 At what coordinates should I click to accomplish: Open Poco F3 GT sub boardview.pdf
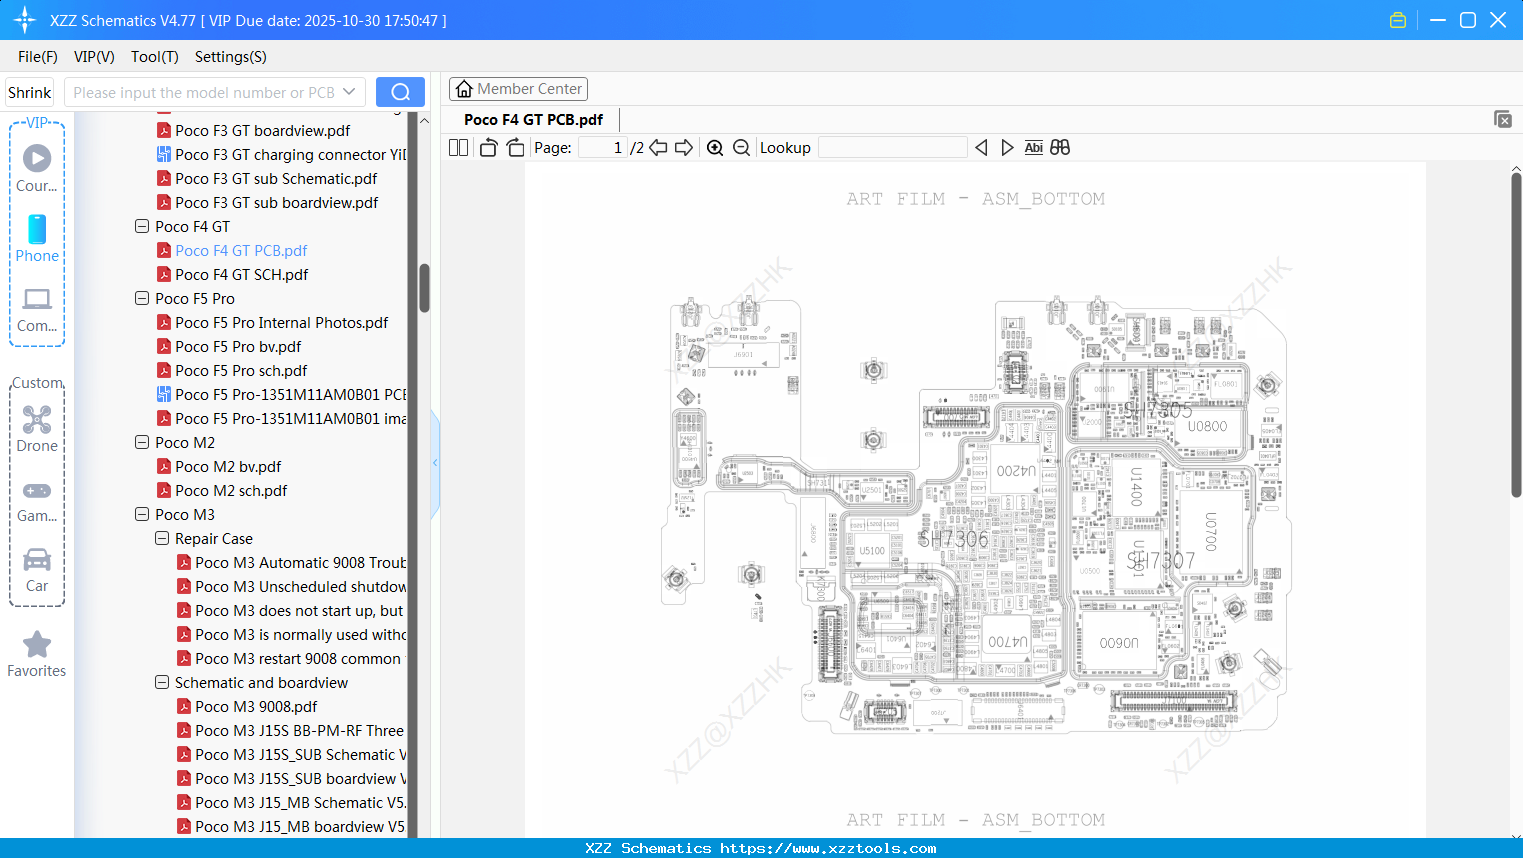click(276, 203)
